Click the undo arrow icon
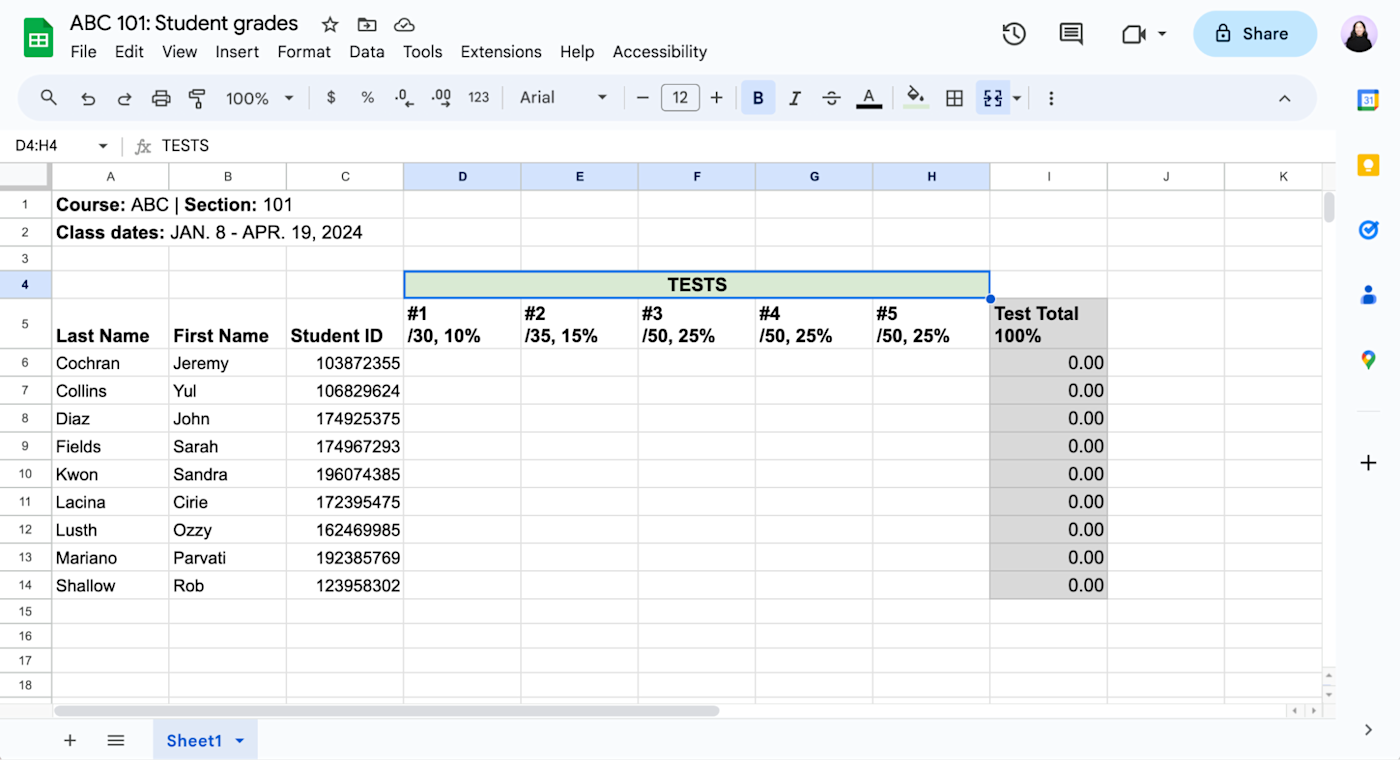Screen dimensions: 1400x760 88,98
